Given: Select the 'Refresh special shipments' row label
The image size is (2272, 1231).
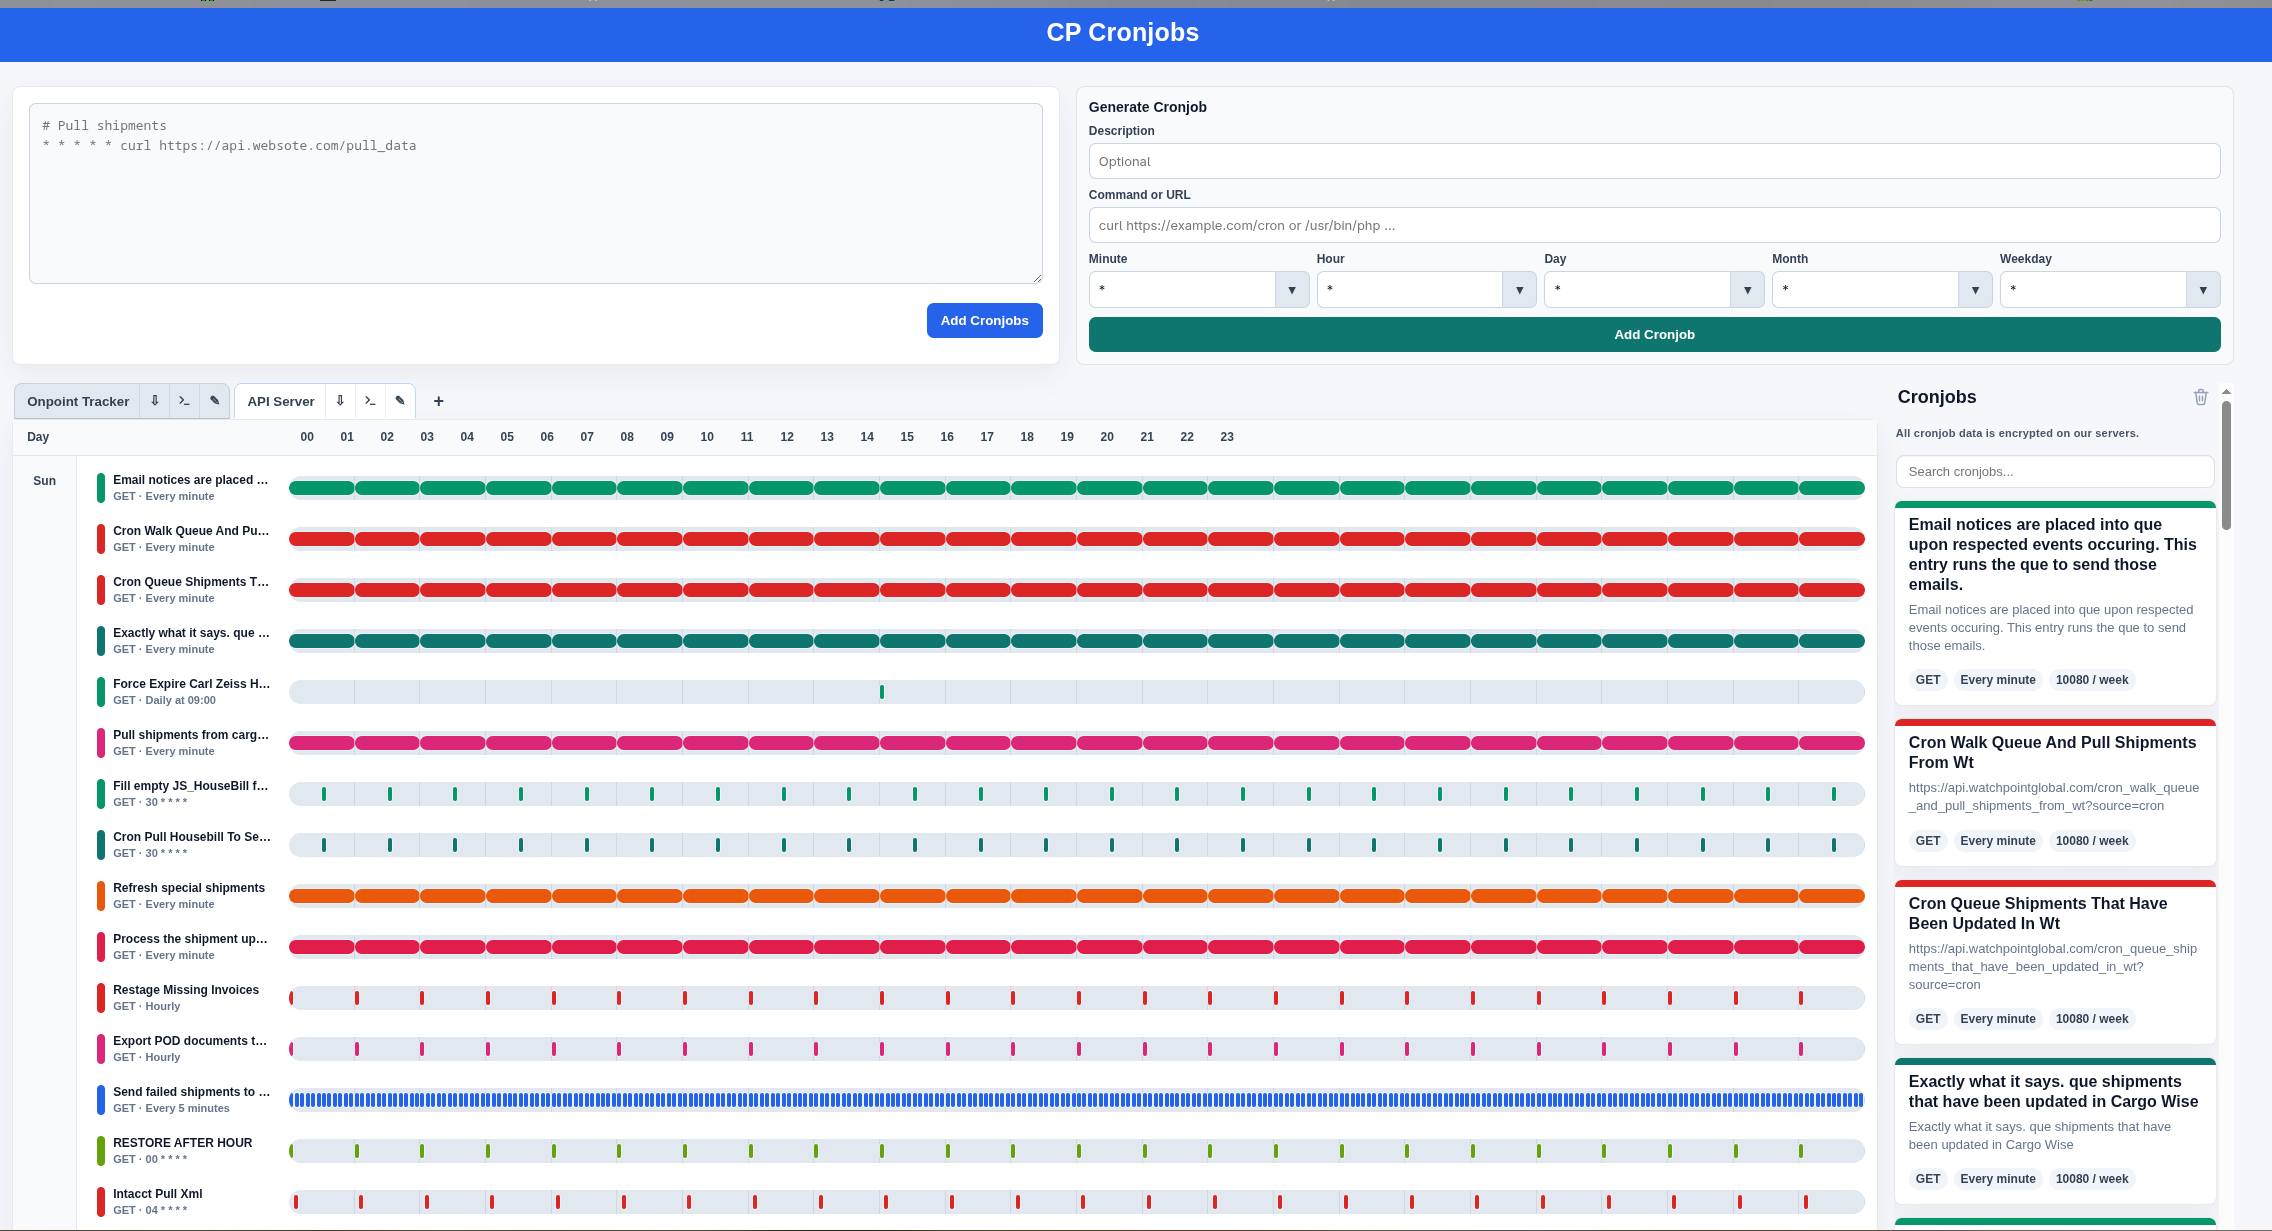Looking at the screenshot, I should point(189,888).
